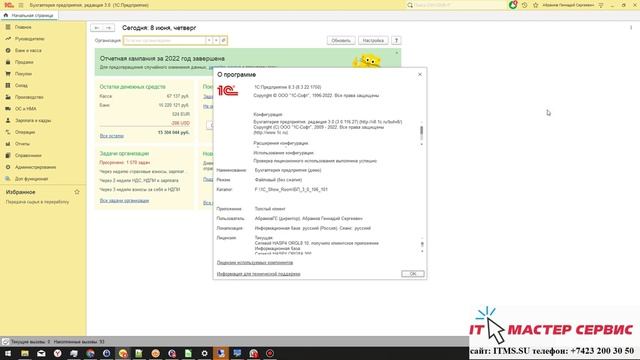Viewport: 640px width, 360px height.
Task: Click the Просрочено 1 570 задач text
Action: point(125,162)
